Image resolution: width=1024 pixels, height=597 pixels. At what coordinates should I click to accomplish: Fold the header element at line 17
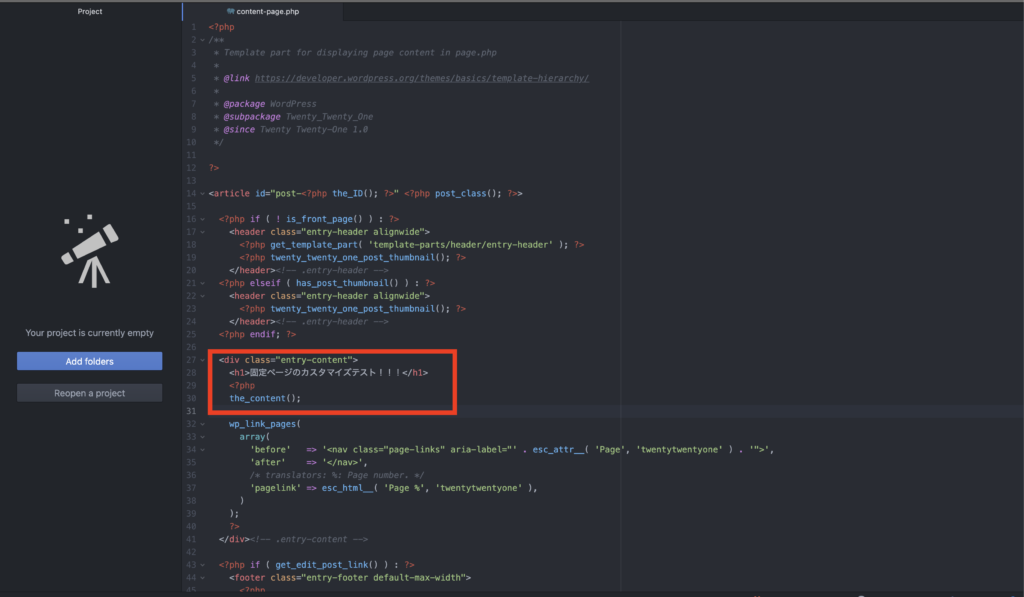202,232
